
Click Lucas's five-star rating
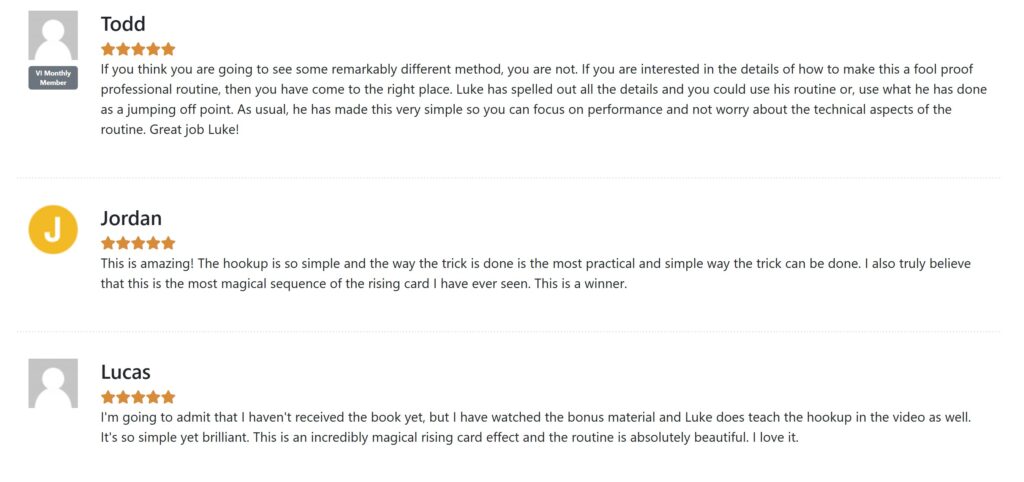pyautogui.click(x=138, y=397)
